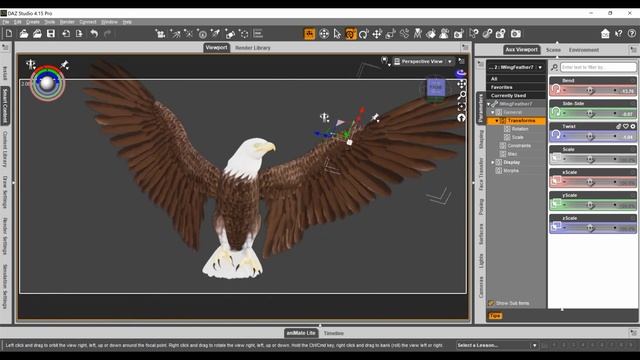Select the All parameters filter
Image resolution: width=640 pixels, height=360 pixels.
click(516, 79)
